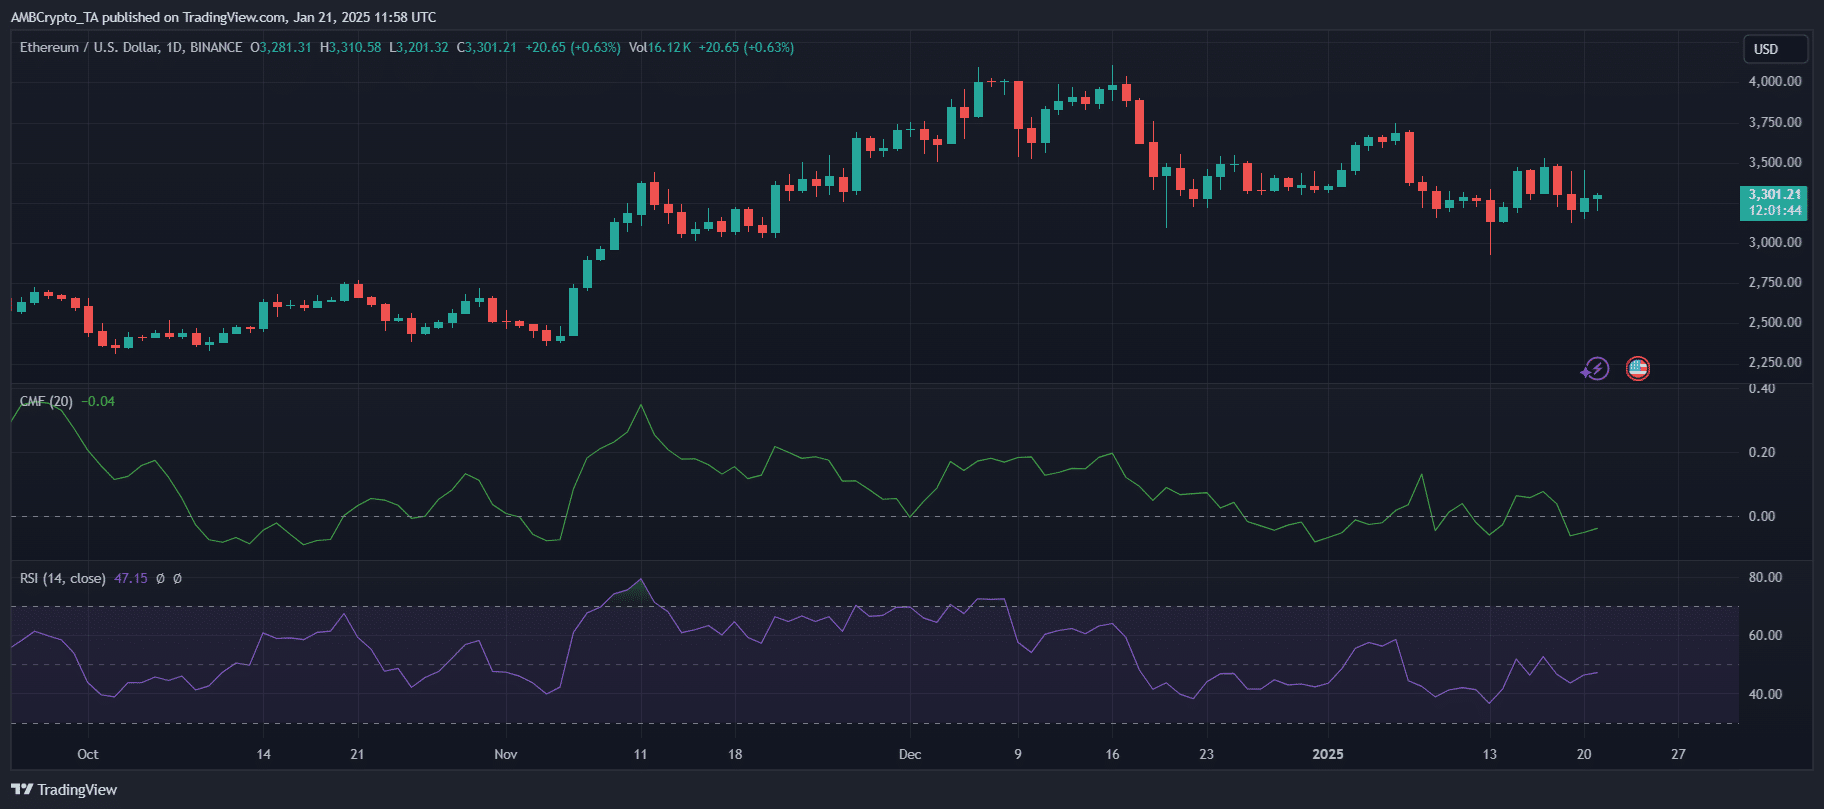
Task: Select the CMF (20) indicator label
Action: point(46,401)
